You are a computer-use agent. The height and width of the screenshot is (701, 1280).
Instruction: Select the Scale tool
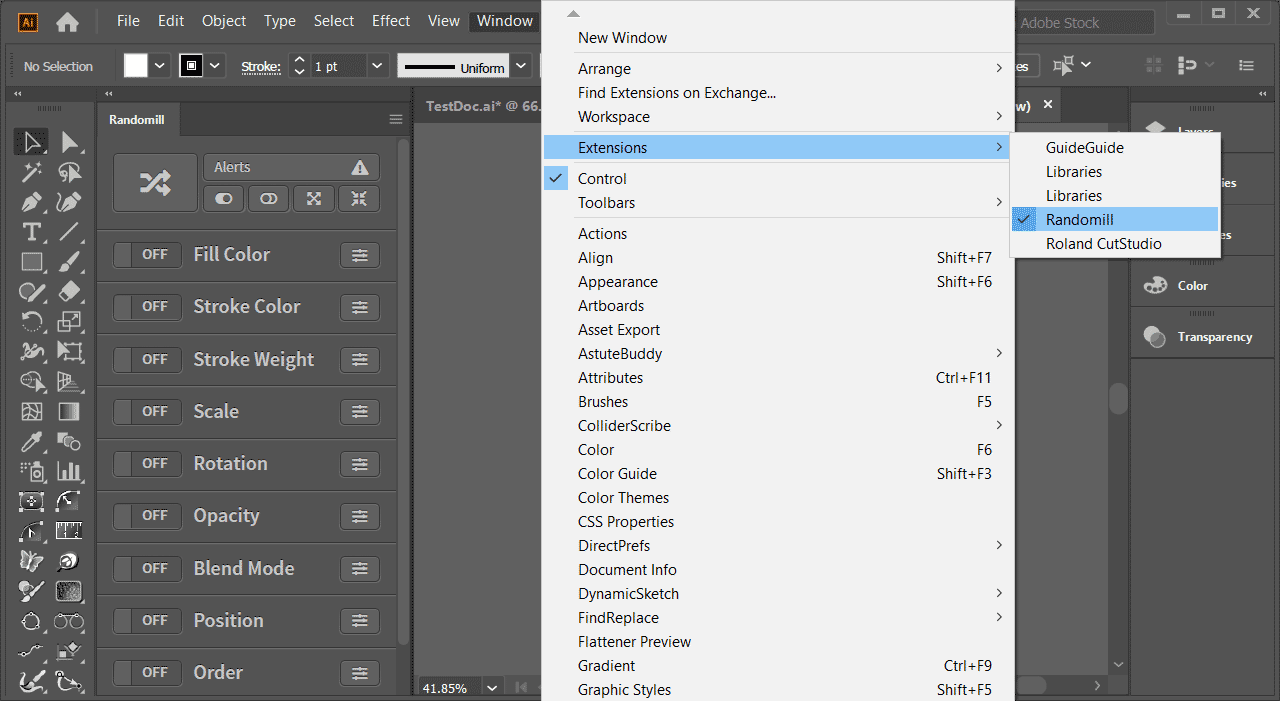point(69,322)
